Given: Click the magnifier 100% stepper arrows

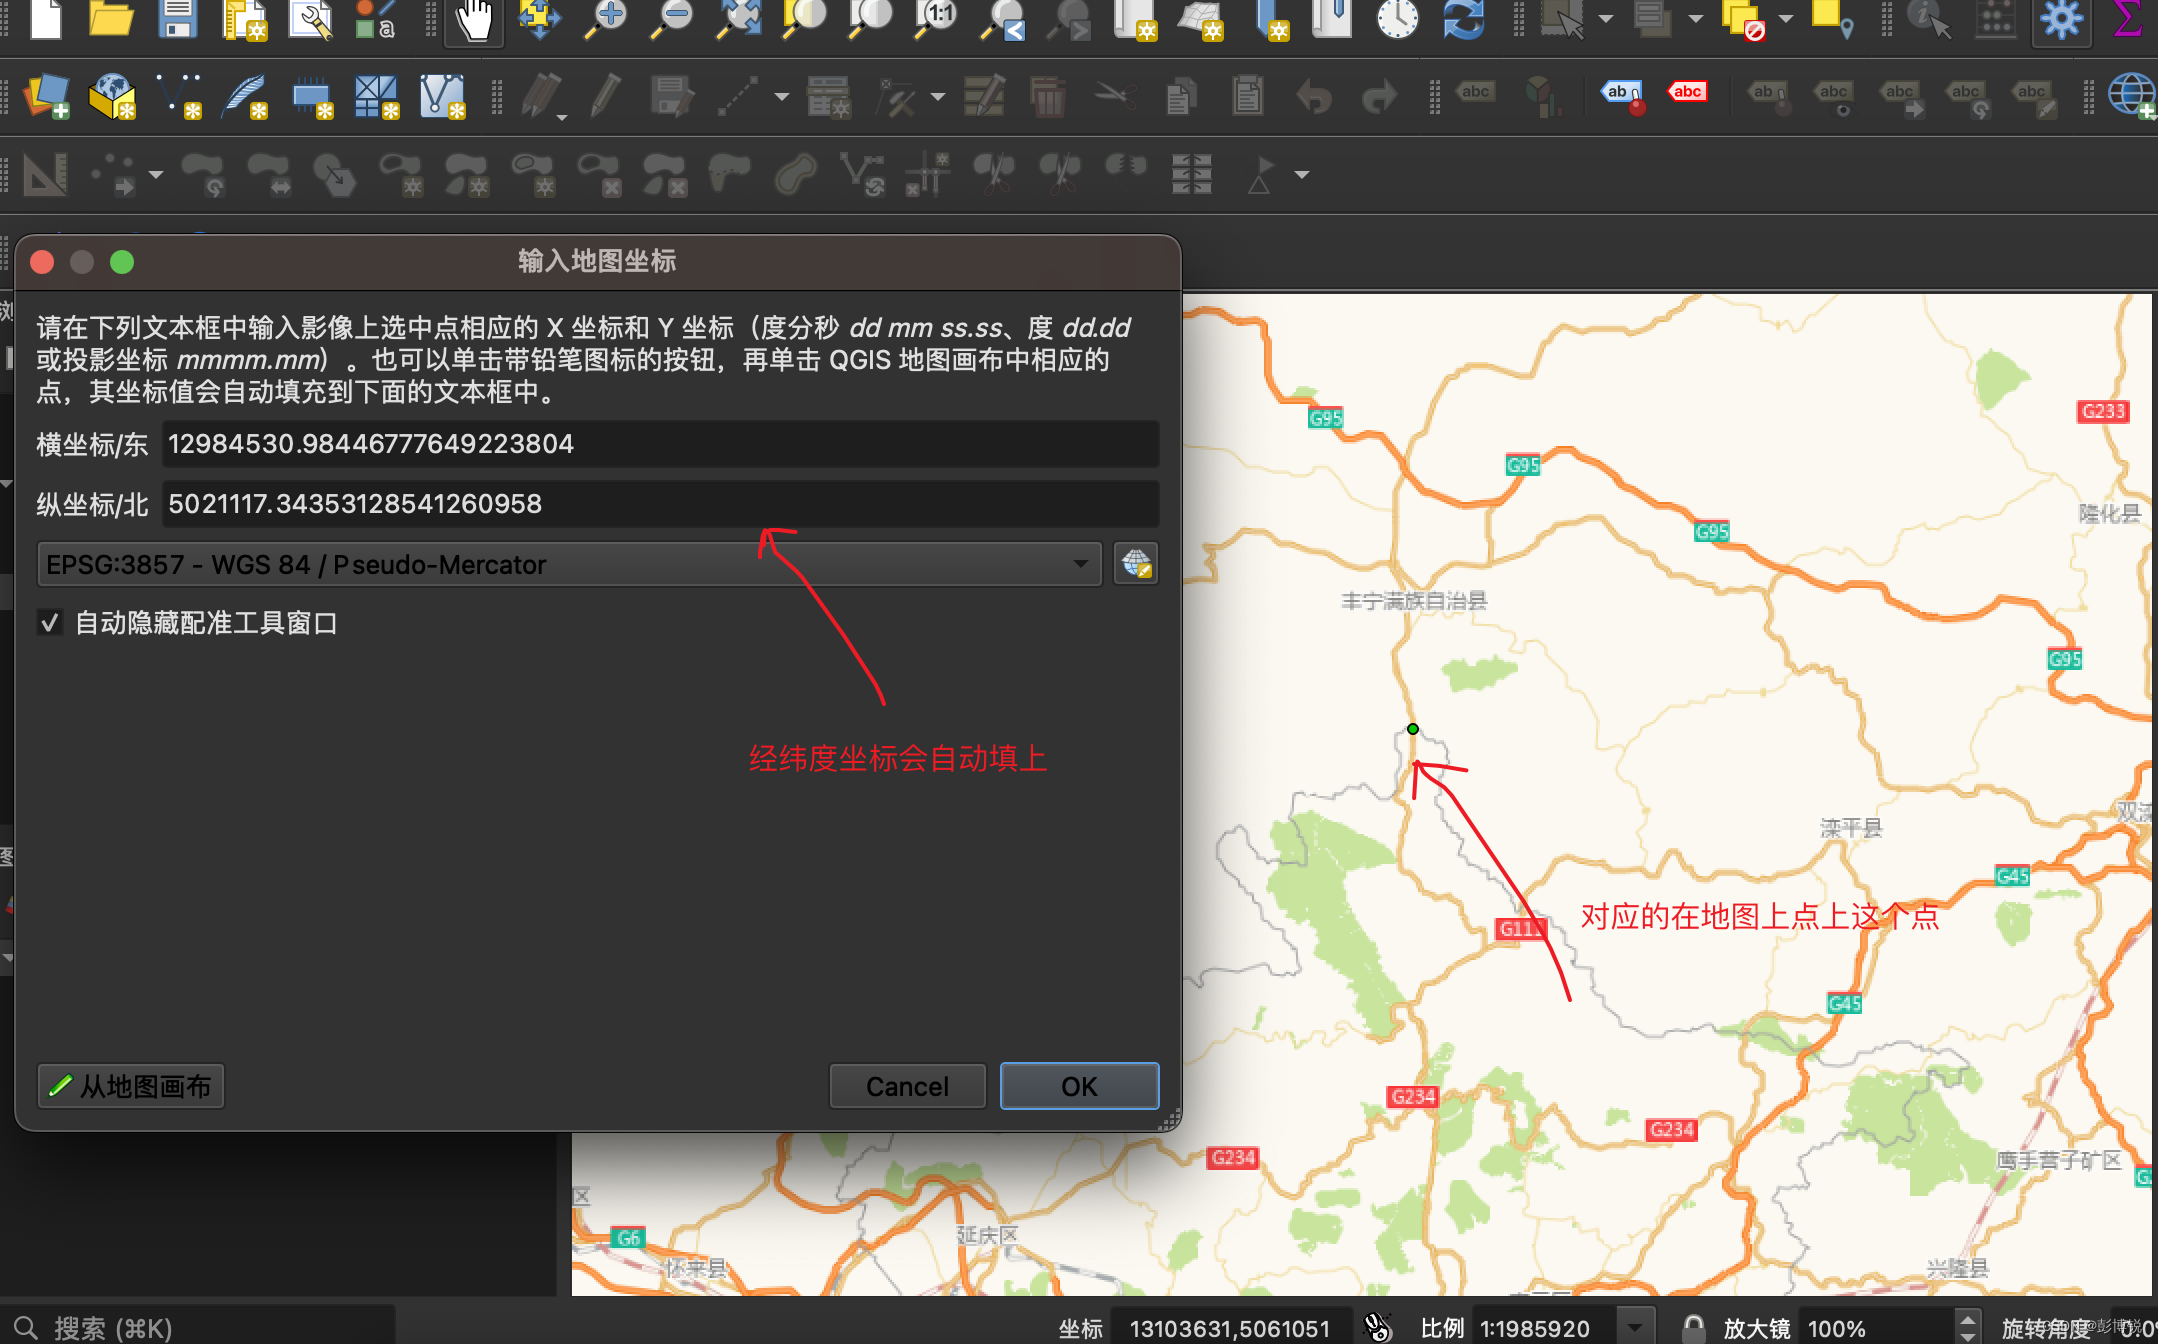Looking at the screenshot, I should (x=1968, y=1328).
